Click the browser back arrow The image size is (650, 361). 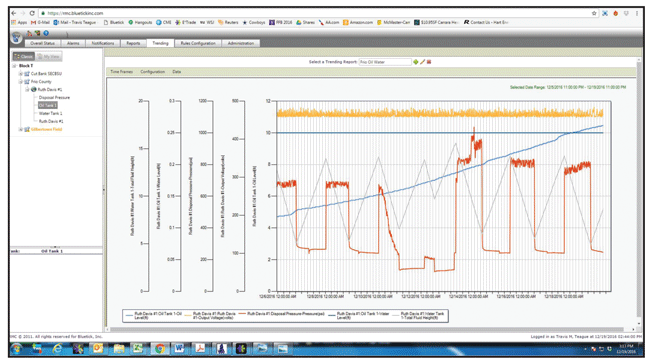pos(14,13)
